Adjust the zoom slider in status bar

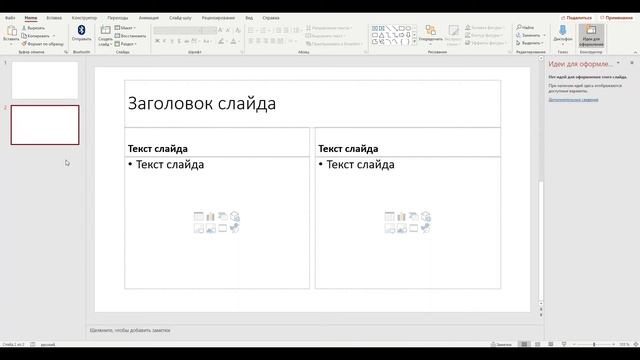(x=594, y=344)
